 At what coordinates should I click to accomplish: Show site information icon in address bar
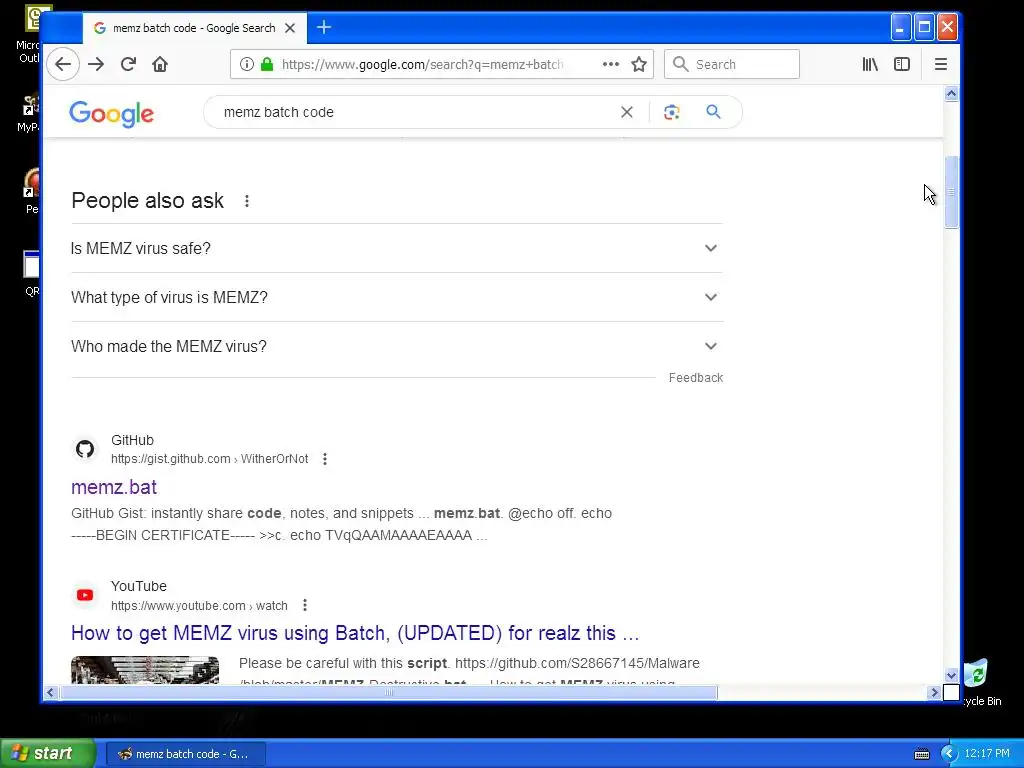point(246,64)
